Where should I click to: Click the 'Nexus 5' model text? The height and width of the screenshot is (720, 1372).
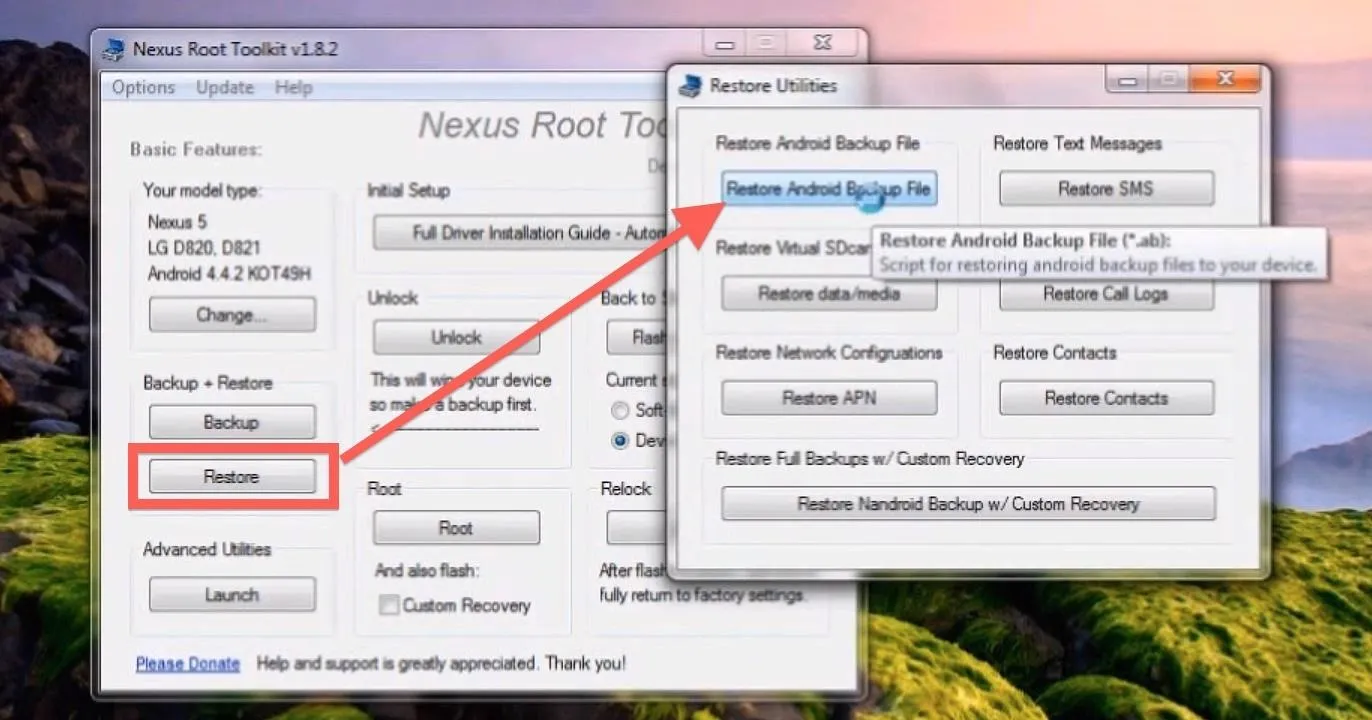177,222
